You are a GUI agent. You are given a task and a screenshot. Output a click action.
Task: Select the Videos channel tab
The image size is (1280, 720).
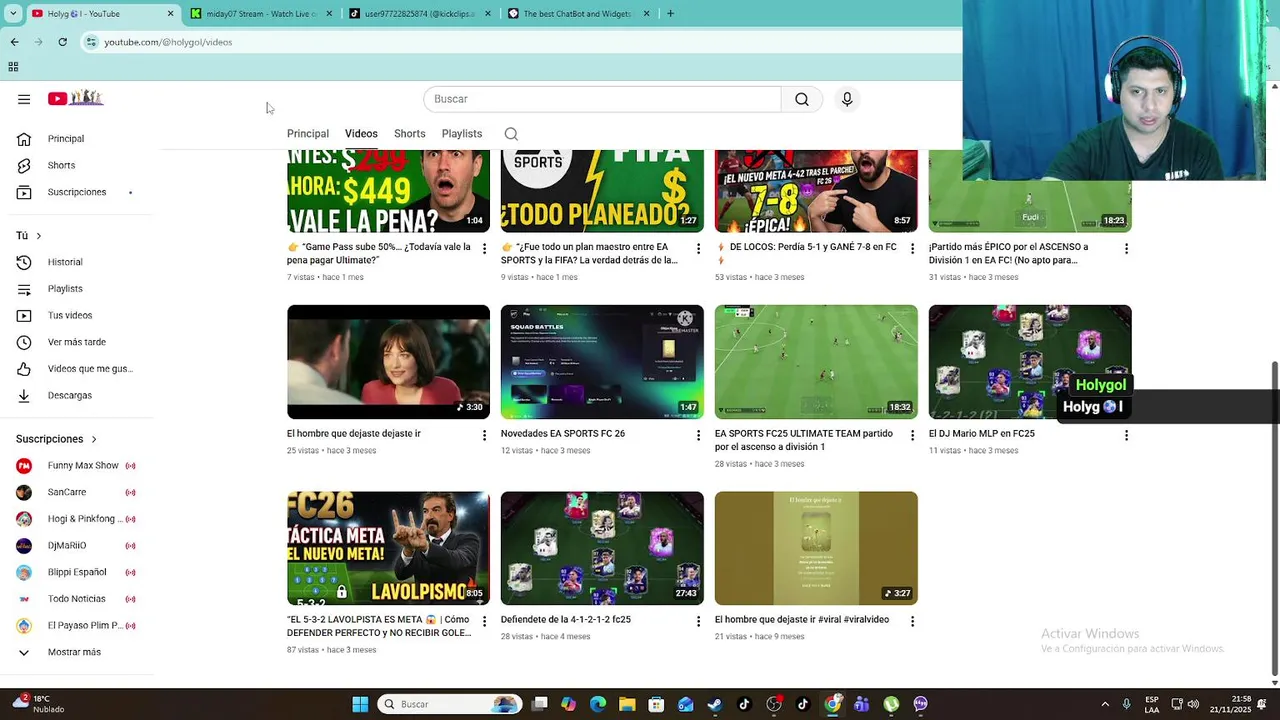[x=361, y=134]
